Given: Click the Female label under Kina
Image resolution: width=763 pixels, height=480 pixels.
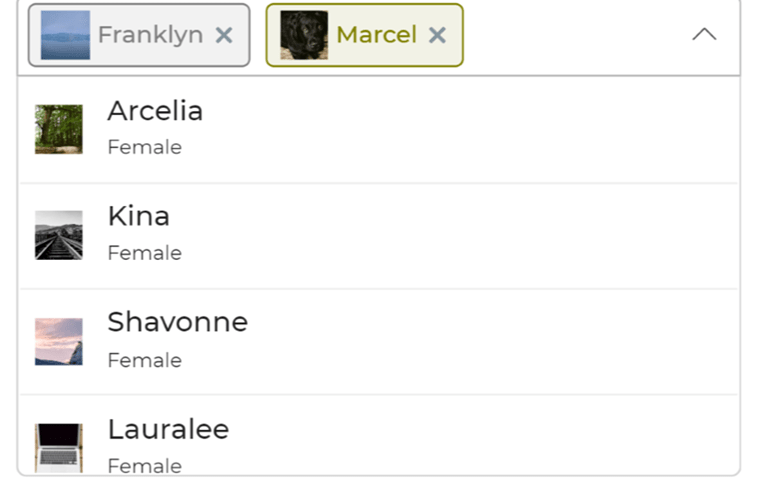Looking at the screenshot, I should click(x=145, y=254).
